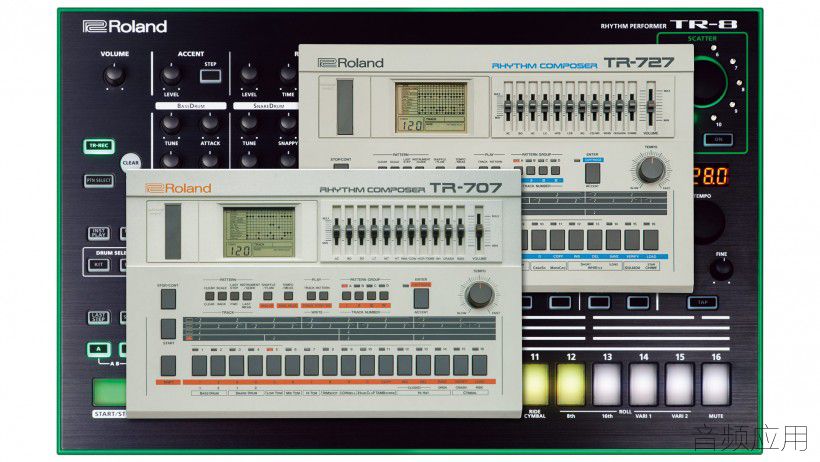Select variation A on the TR-8

click(99, 349)
